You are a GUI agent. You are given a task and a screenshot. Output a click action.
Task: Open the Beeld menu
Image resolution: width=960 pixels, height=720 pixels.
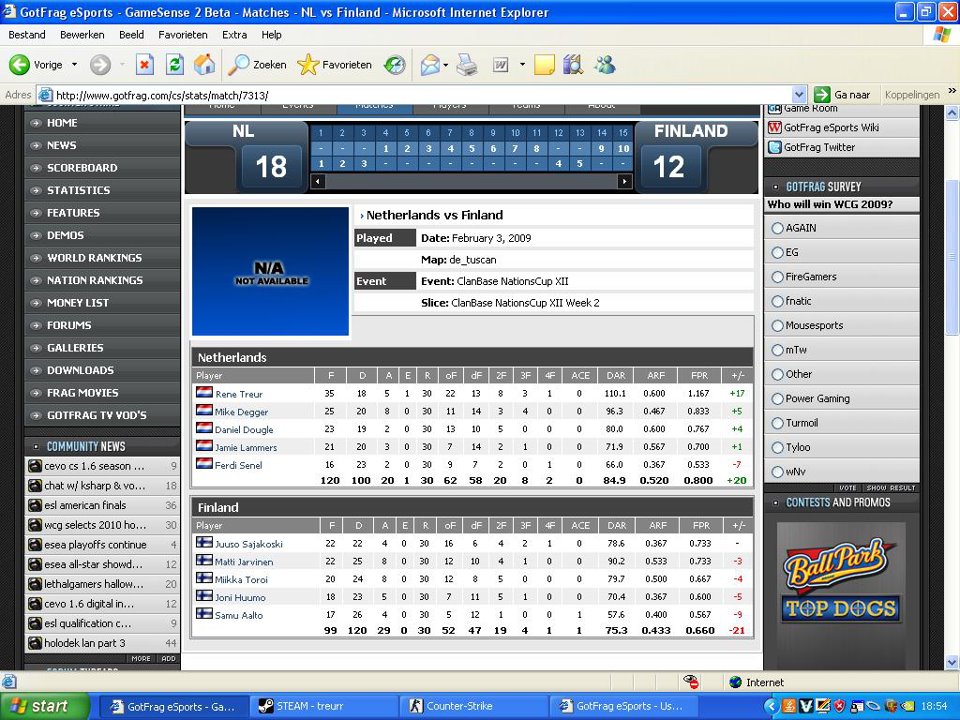(132, 35)
